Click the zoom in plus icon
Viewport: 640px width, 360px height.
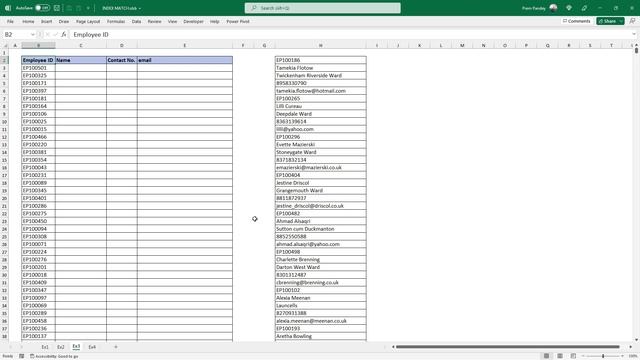coord(622,356)
